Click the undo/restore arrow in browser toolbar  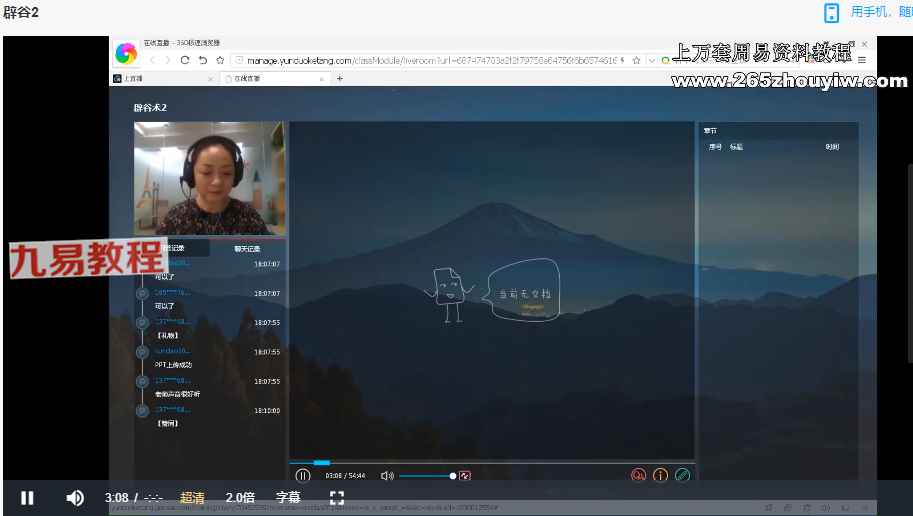[203, 60]
